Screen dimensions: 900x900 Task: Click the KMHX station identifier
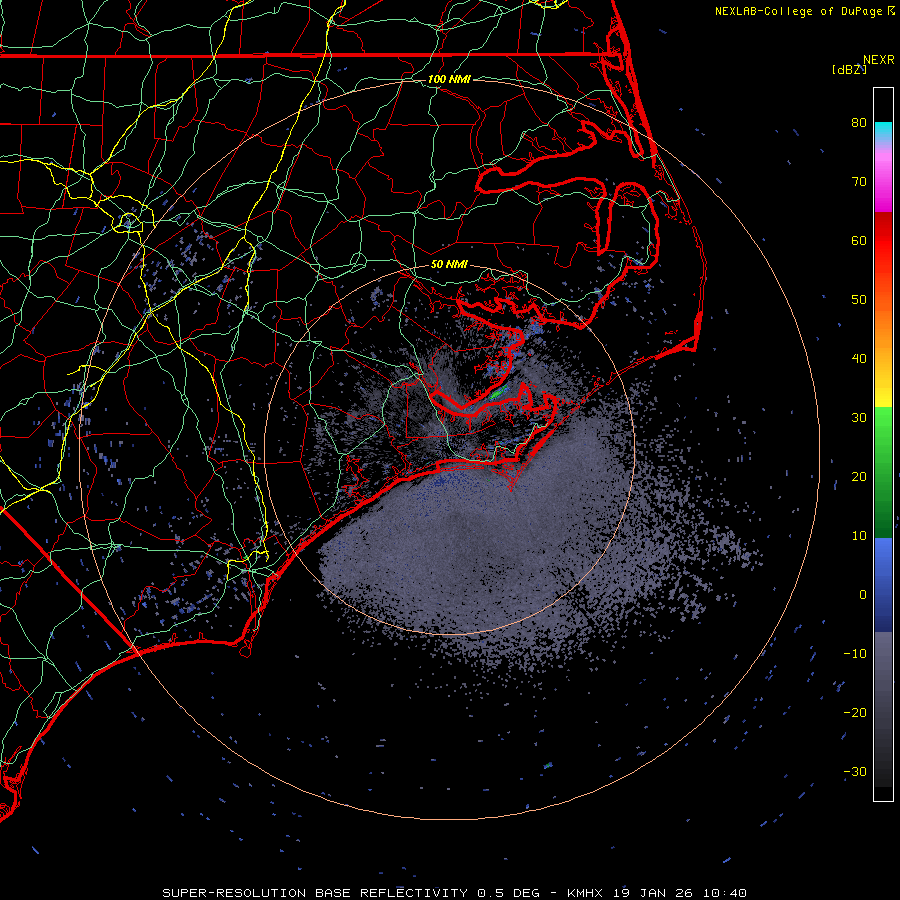[585, 893]
